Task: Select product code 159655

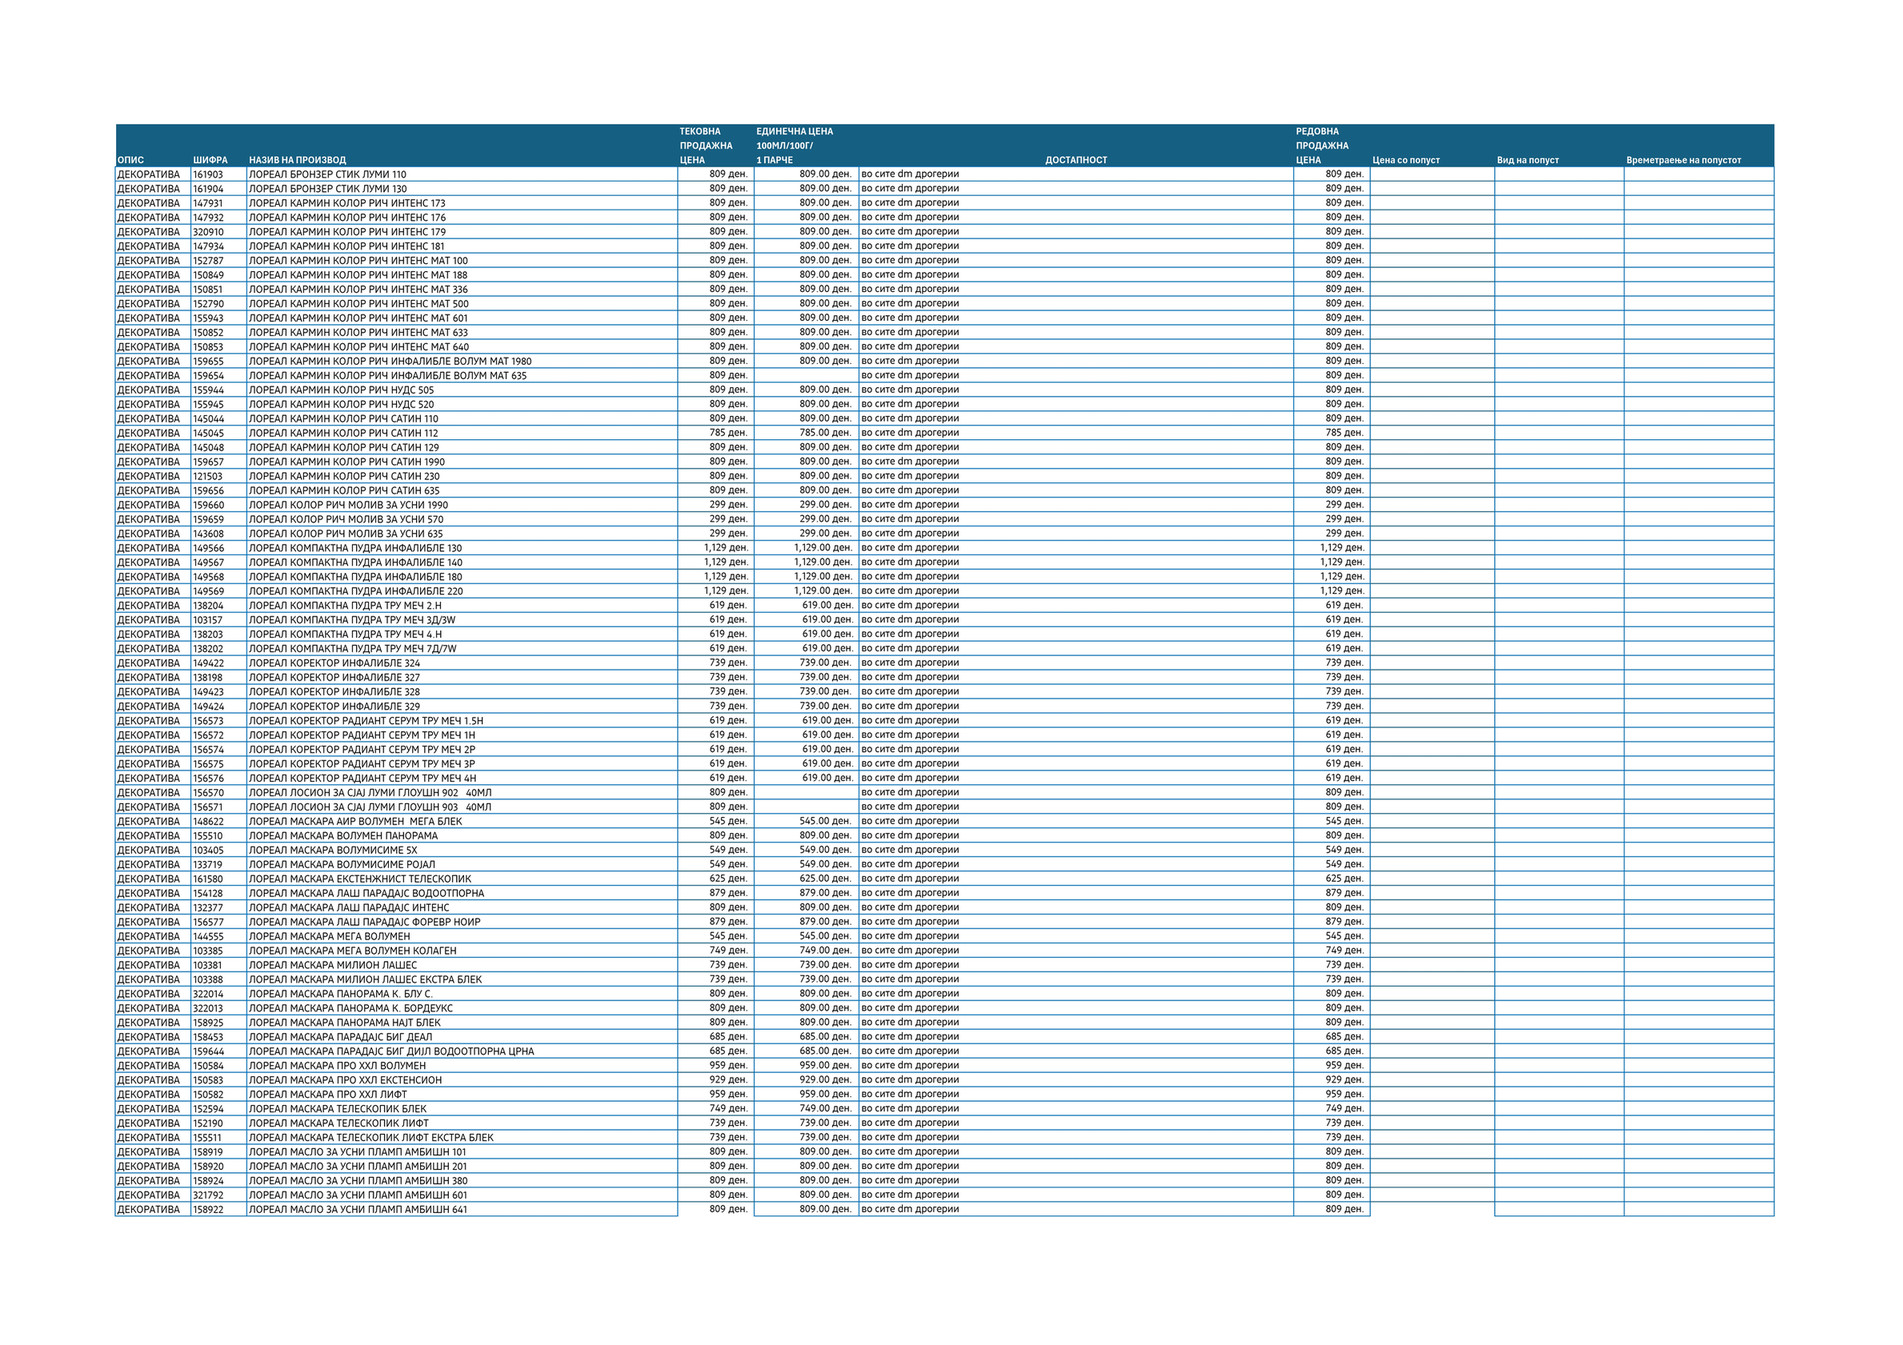Action: tap(208, 361)
